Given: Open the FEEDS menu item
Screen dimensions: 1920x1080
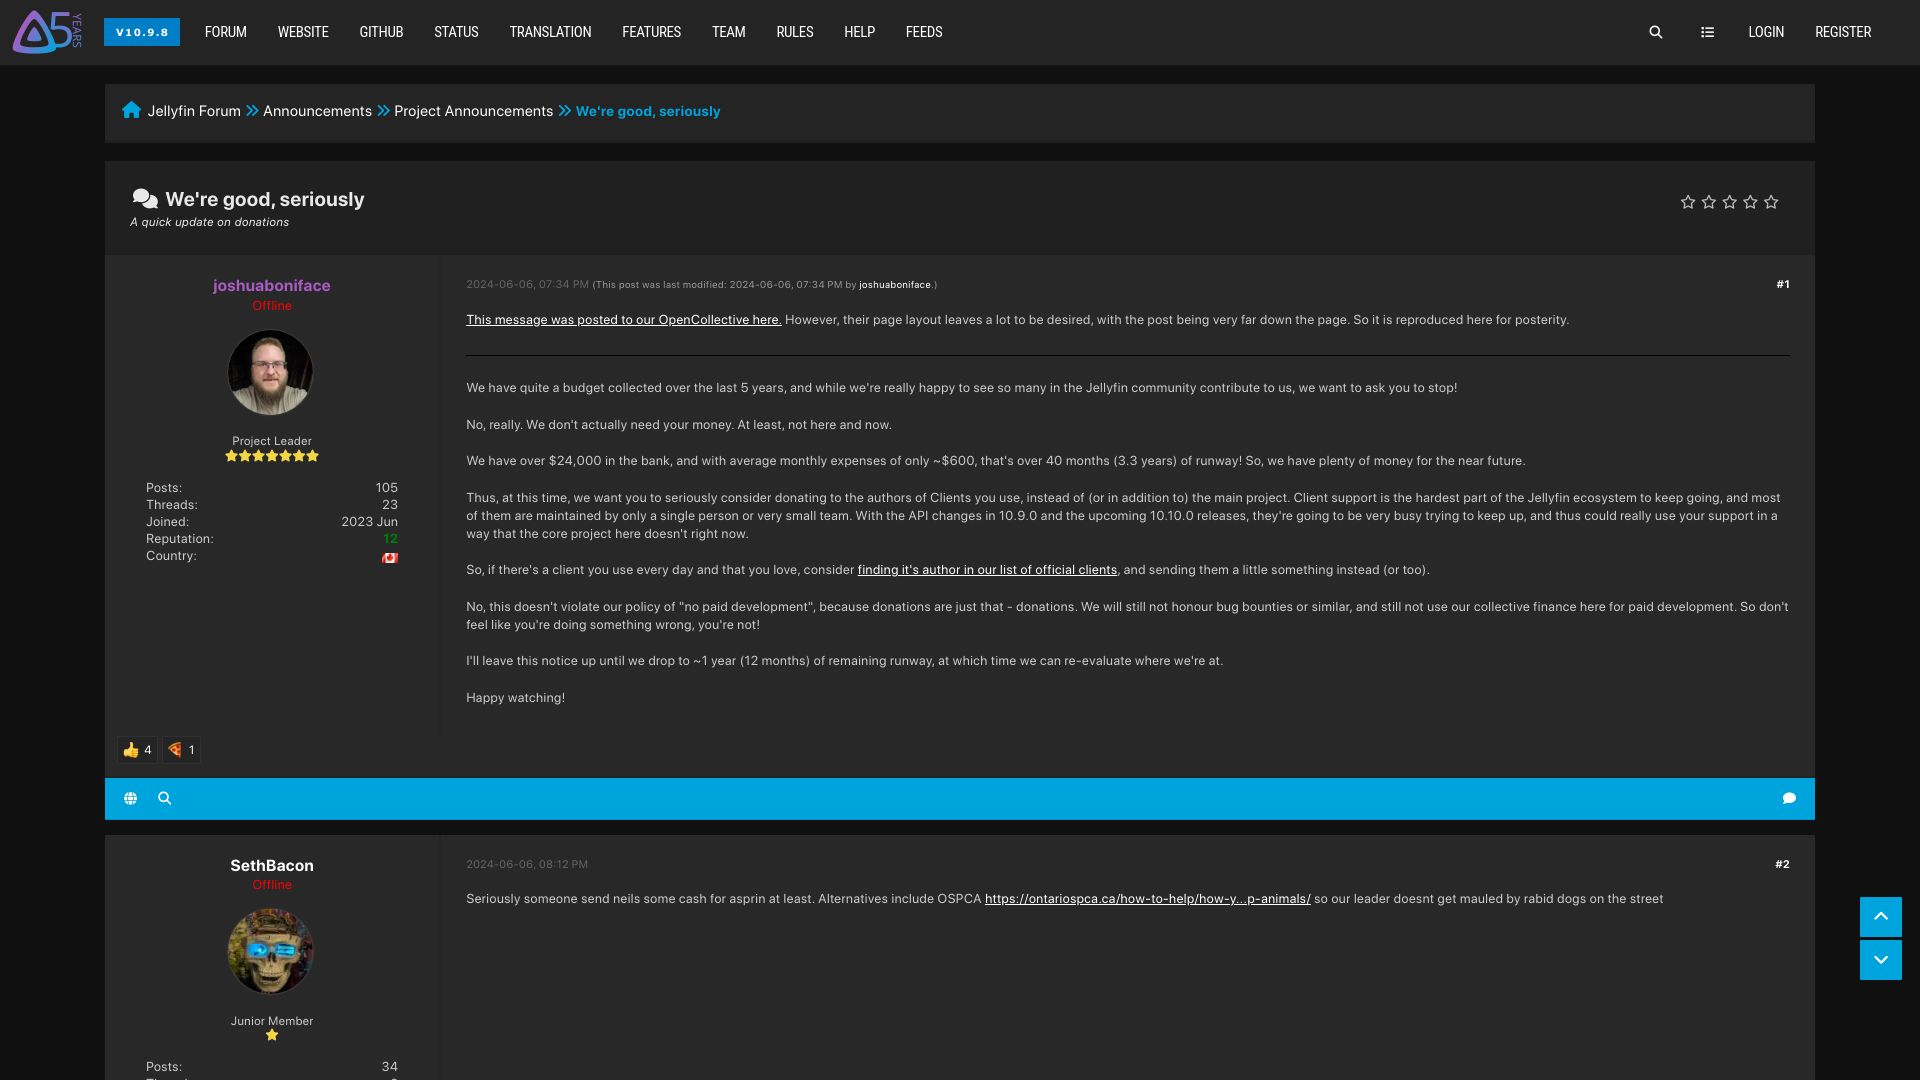Looking at the screenshot, I should click(x=924, y=32).
